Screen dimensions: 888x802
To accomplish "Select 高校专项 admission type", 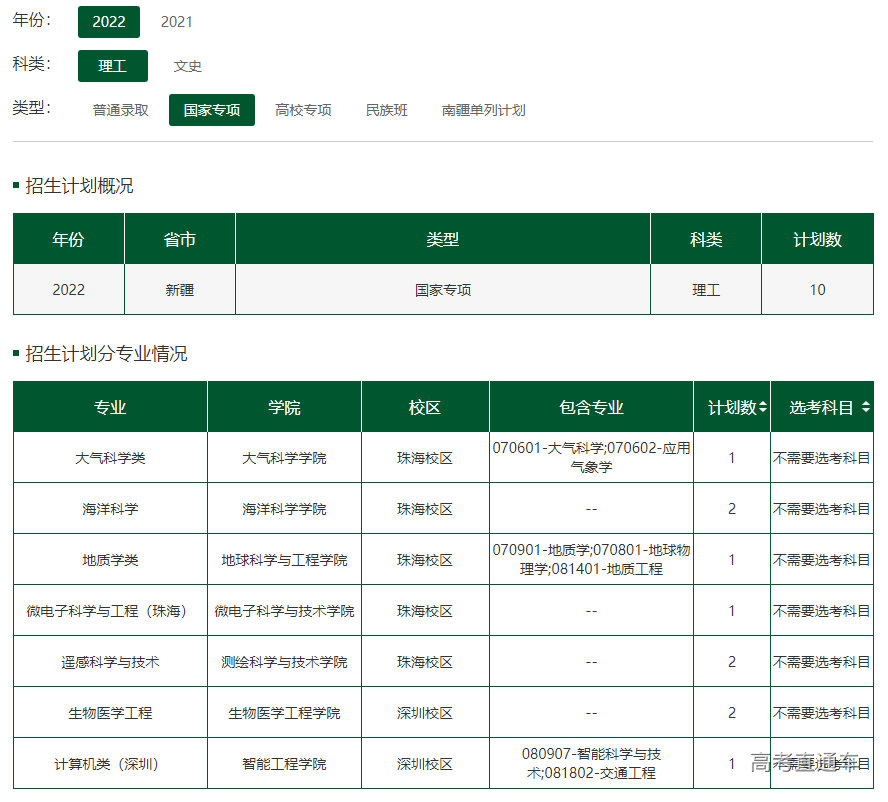I will point(303,110).
